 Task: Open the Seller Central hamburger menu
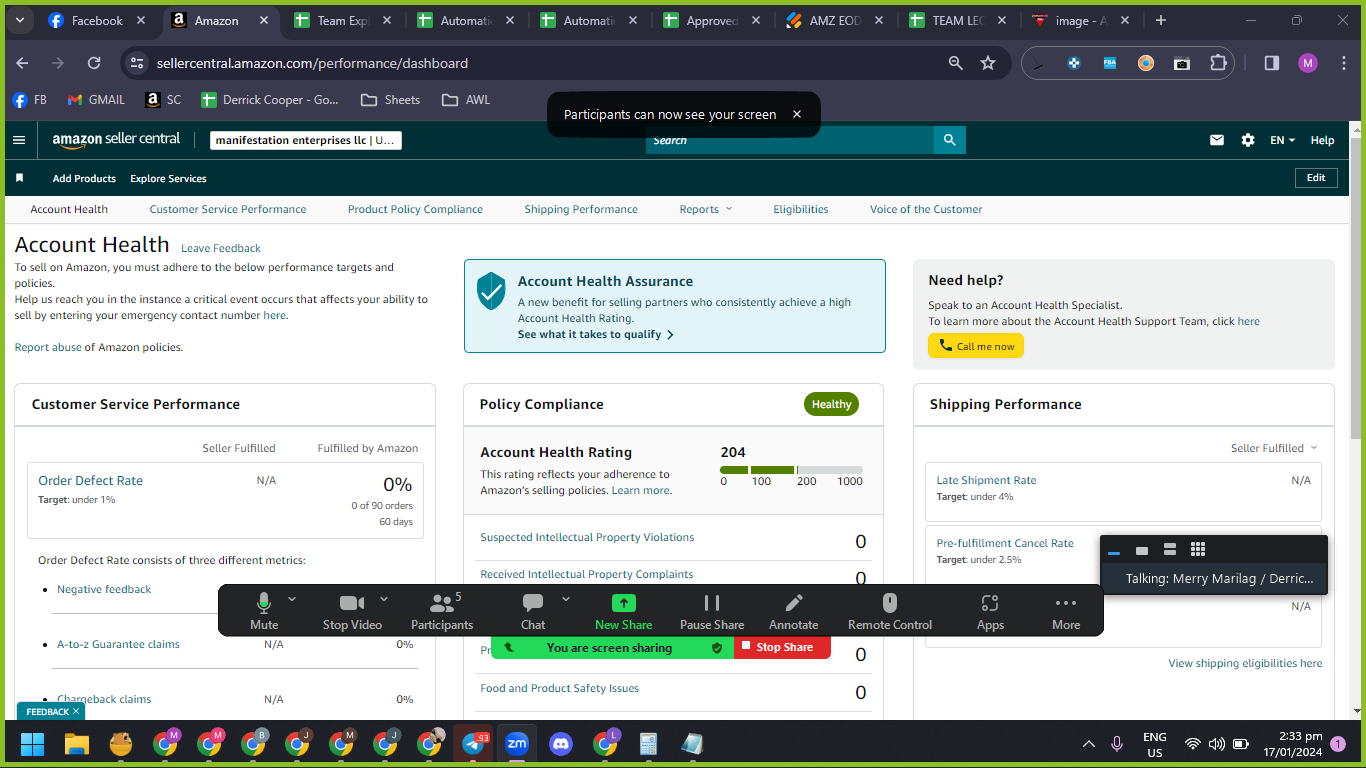point(19,140)
